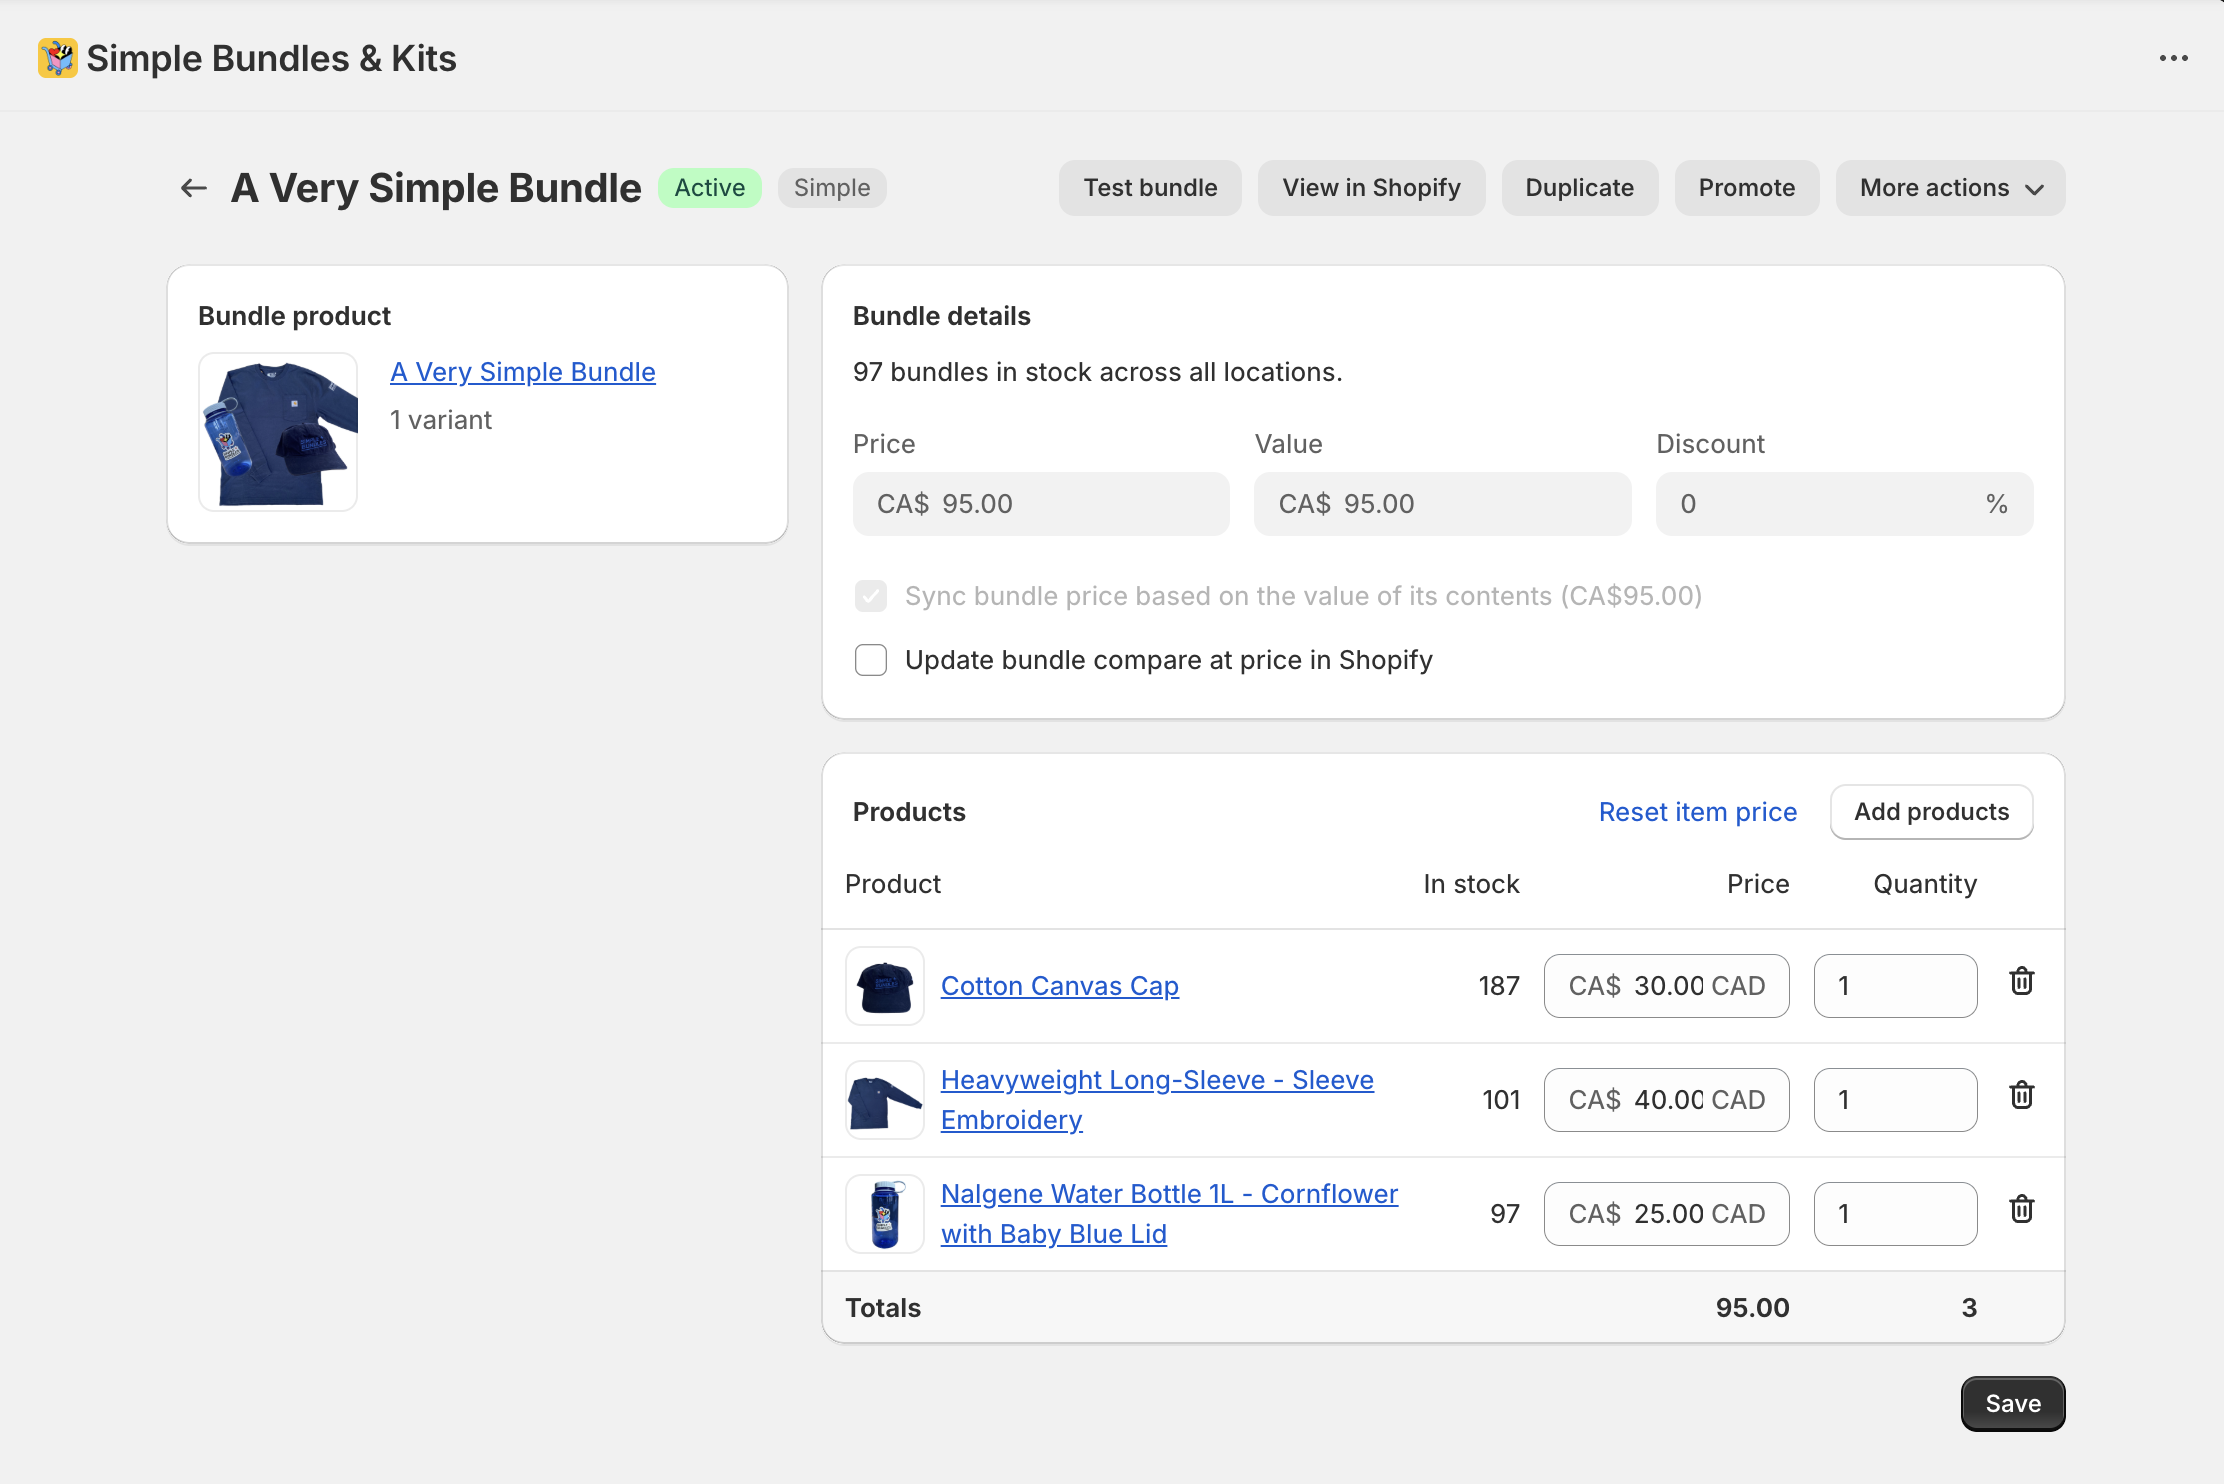This screenshot has width=2224, height=1484.
Task: Edit Nalgene Water Bottle price field
Action: coord(1666,1214)
